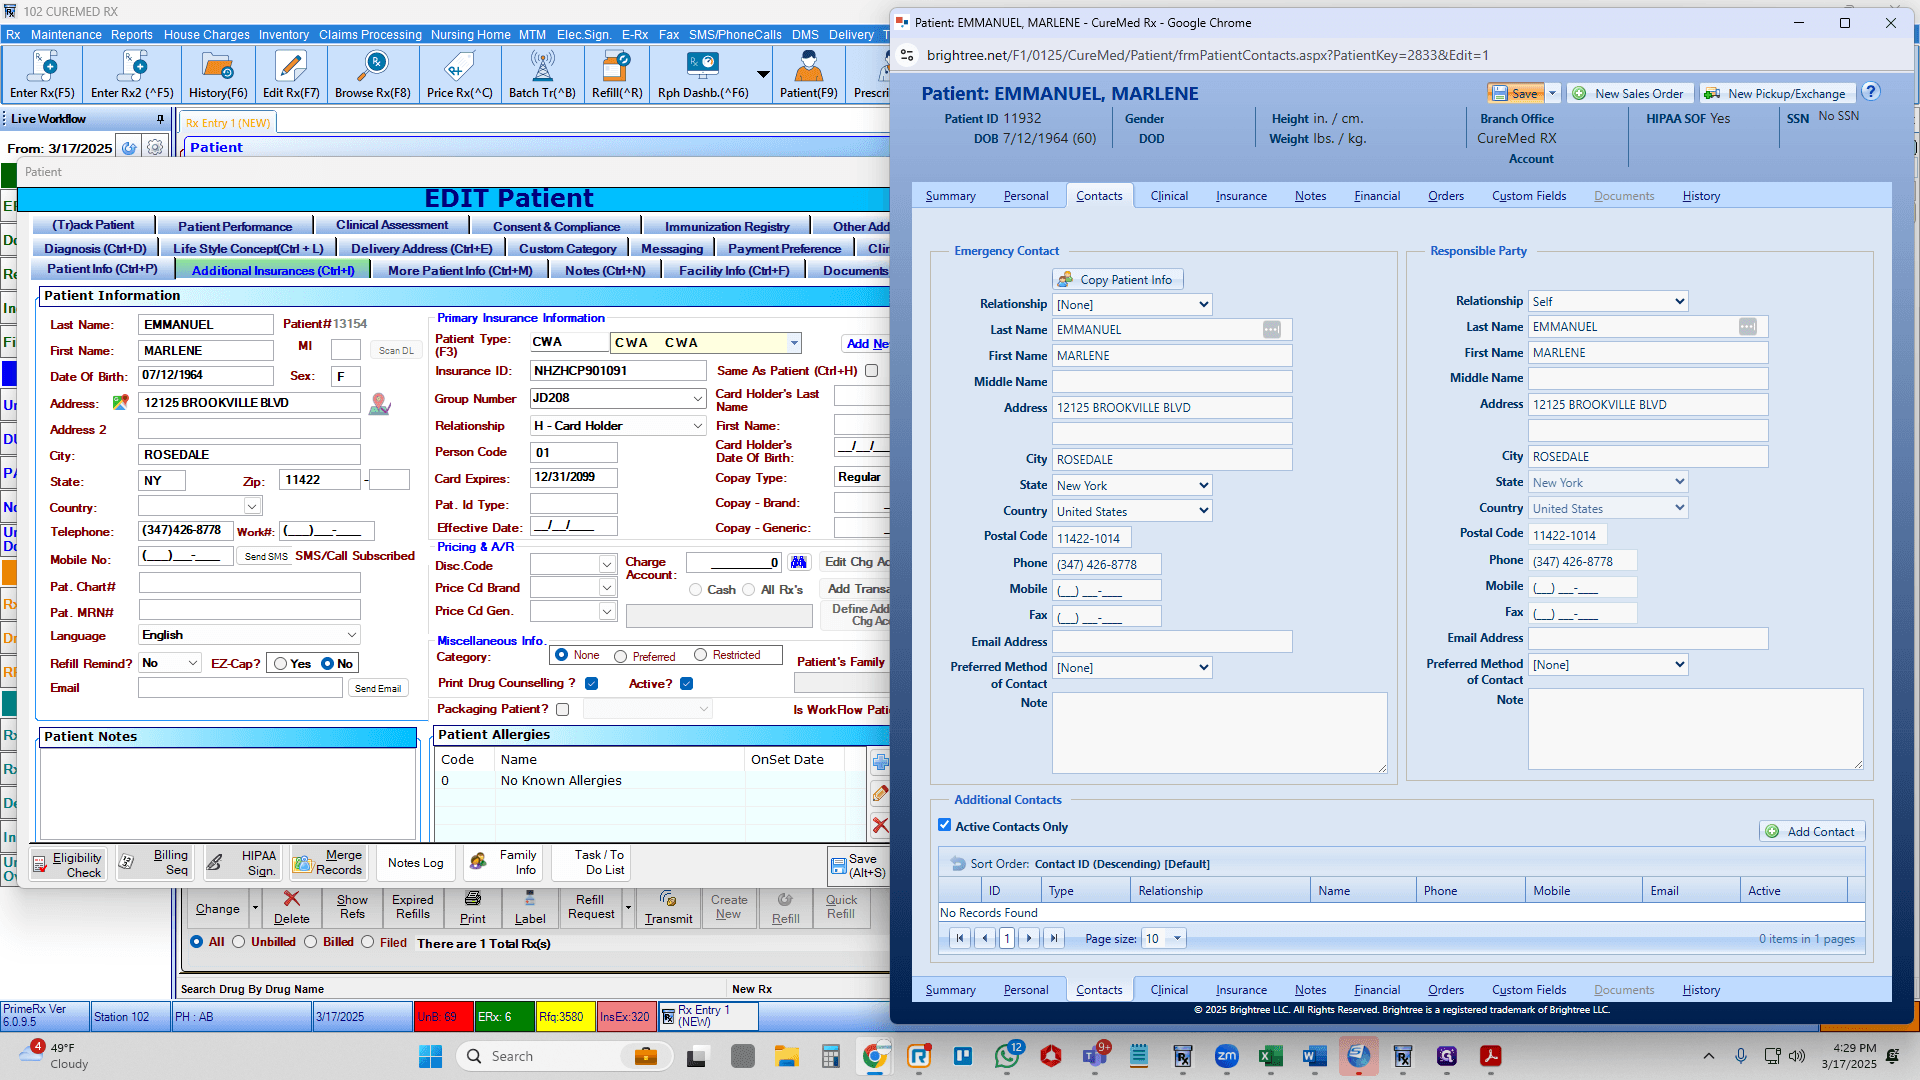Open the Language dropdown
The image size is (1920, 1080).
[249, 635]
